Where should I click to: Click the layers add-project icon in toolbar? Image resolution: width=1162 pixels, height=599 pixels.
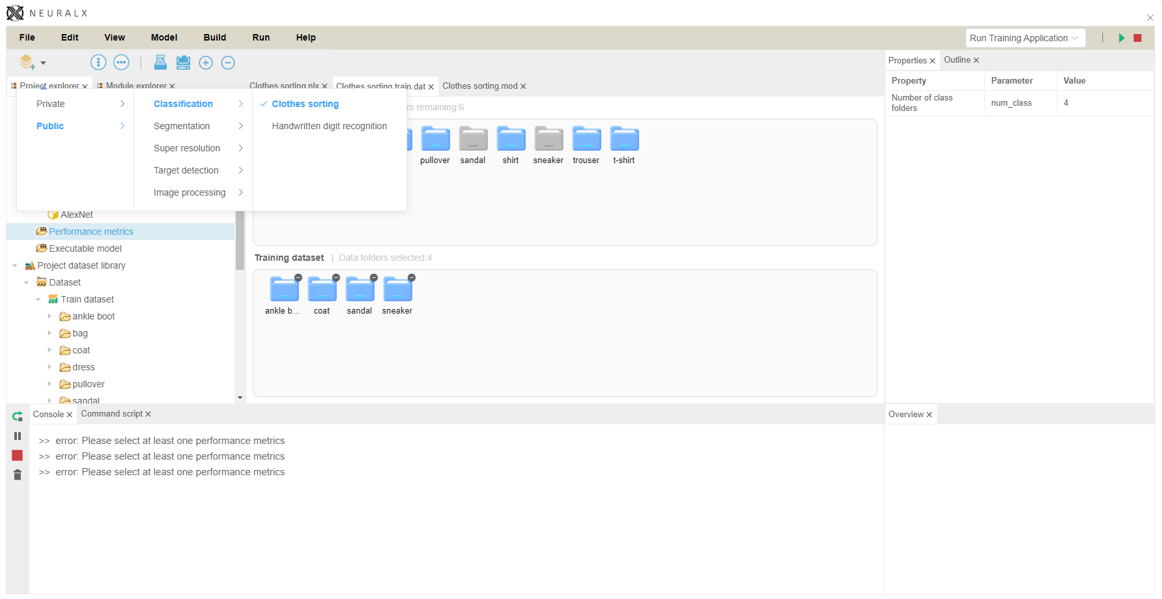click(27, 63)
